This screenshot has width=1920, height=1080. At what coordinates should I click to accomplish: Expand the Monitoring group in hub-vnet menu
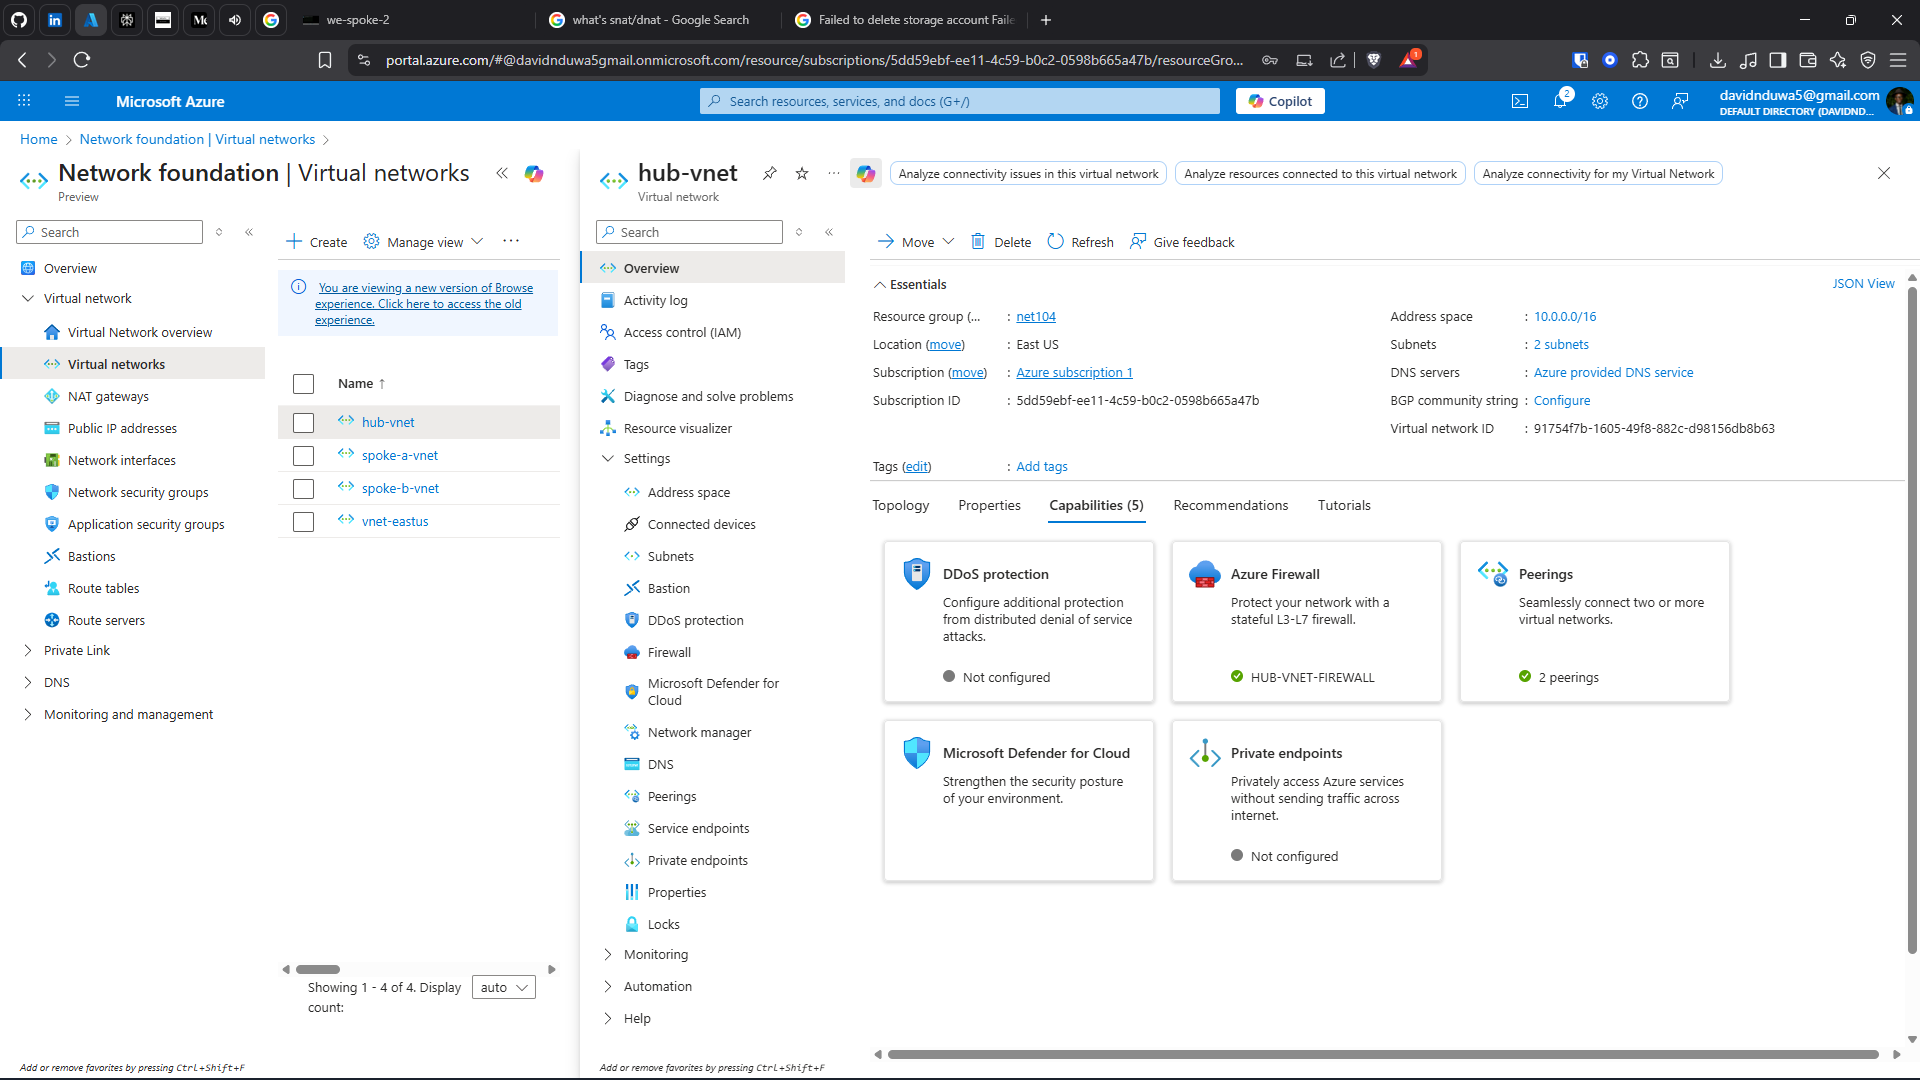click(607, 954)
